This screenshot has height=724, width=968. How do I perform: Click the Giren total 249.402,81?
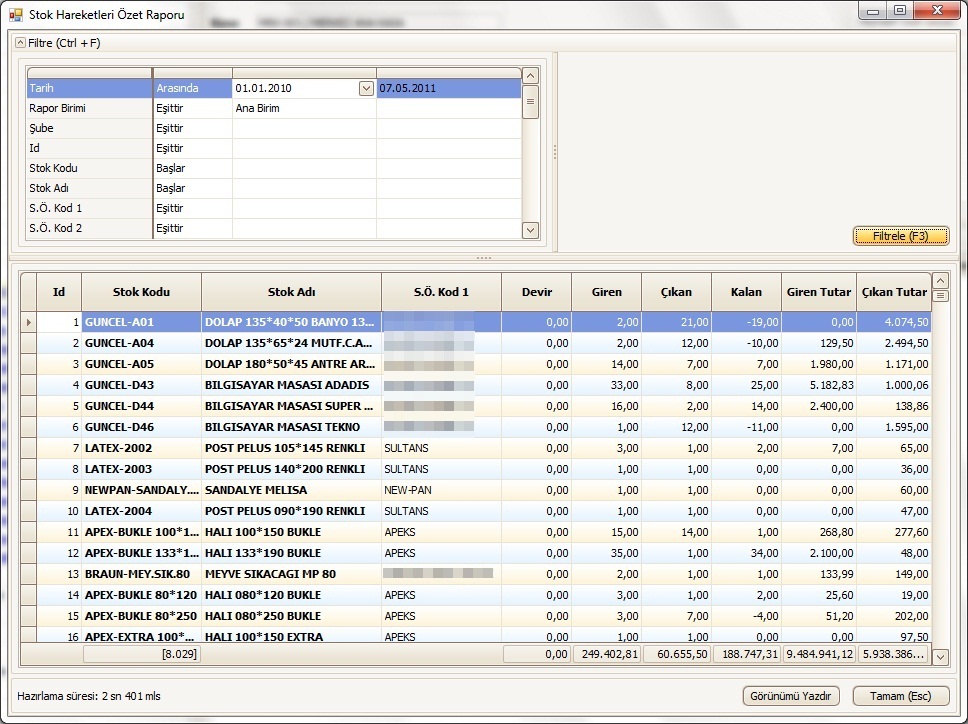[607, 654]
